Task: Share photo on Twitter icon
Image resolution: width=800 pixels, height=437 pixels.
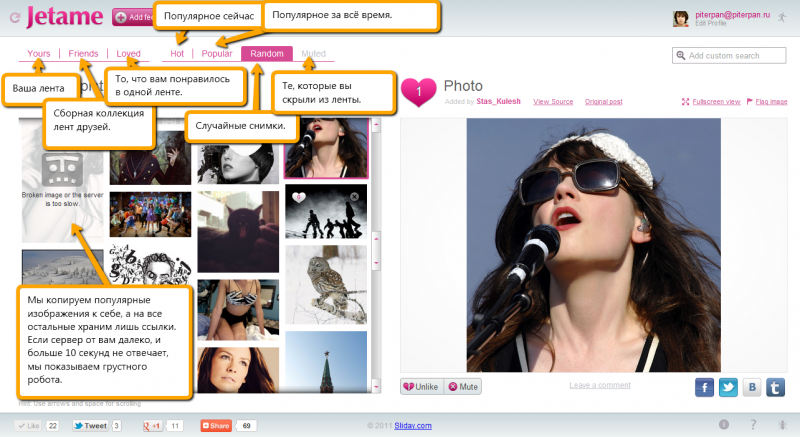Action: [x=728, y=388]
